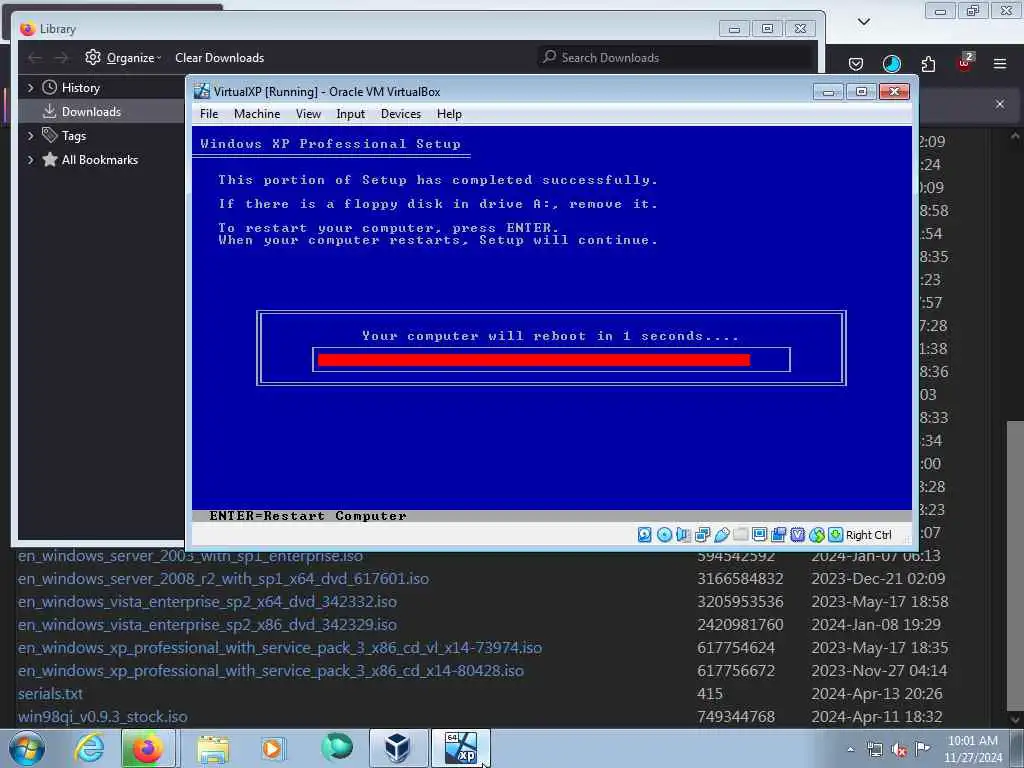Open the serials.txt link
Viewport: 1024px width, 768px height.
pos(50,694)
